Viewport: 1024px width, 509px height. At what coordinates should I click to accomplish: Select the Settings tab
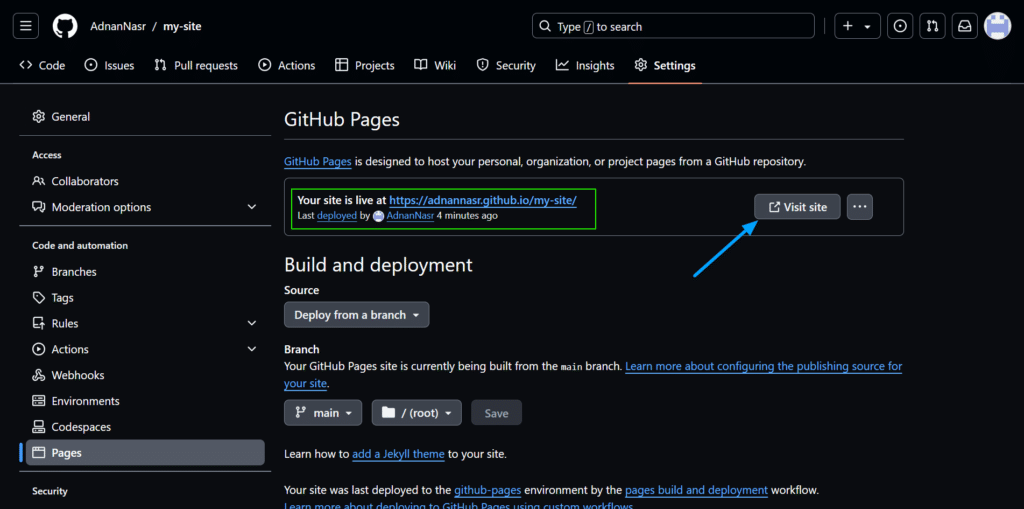(x=665, y=65)
